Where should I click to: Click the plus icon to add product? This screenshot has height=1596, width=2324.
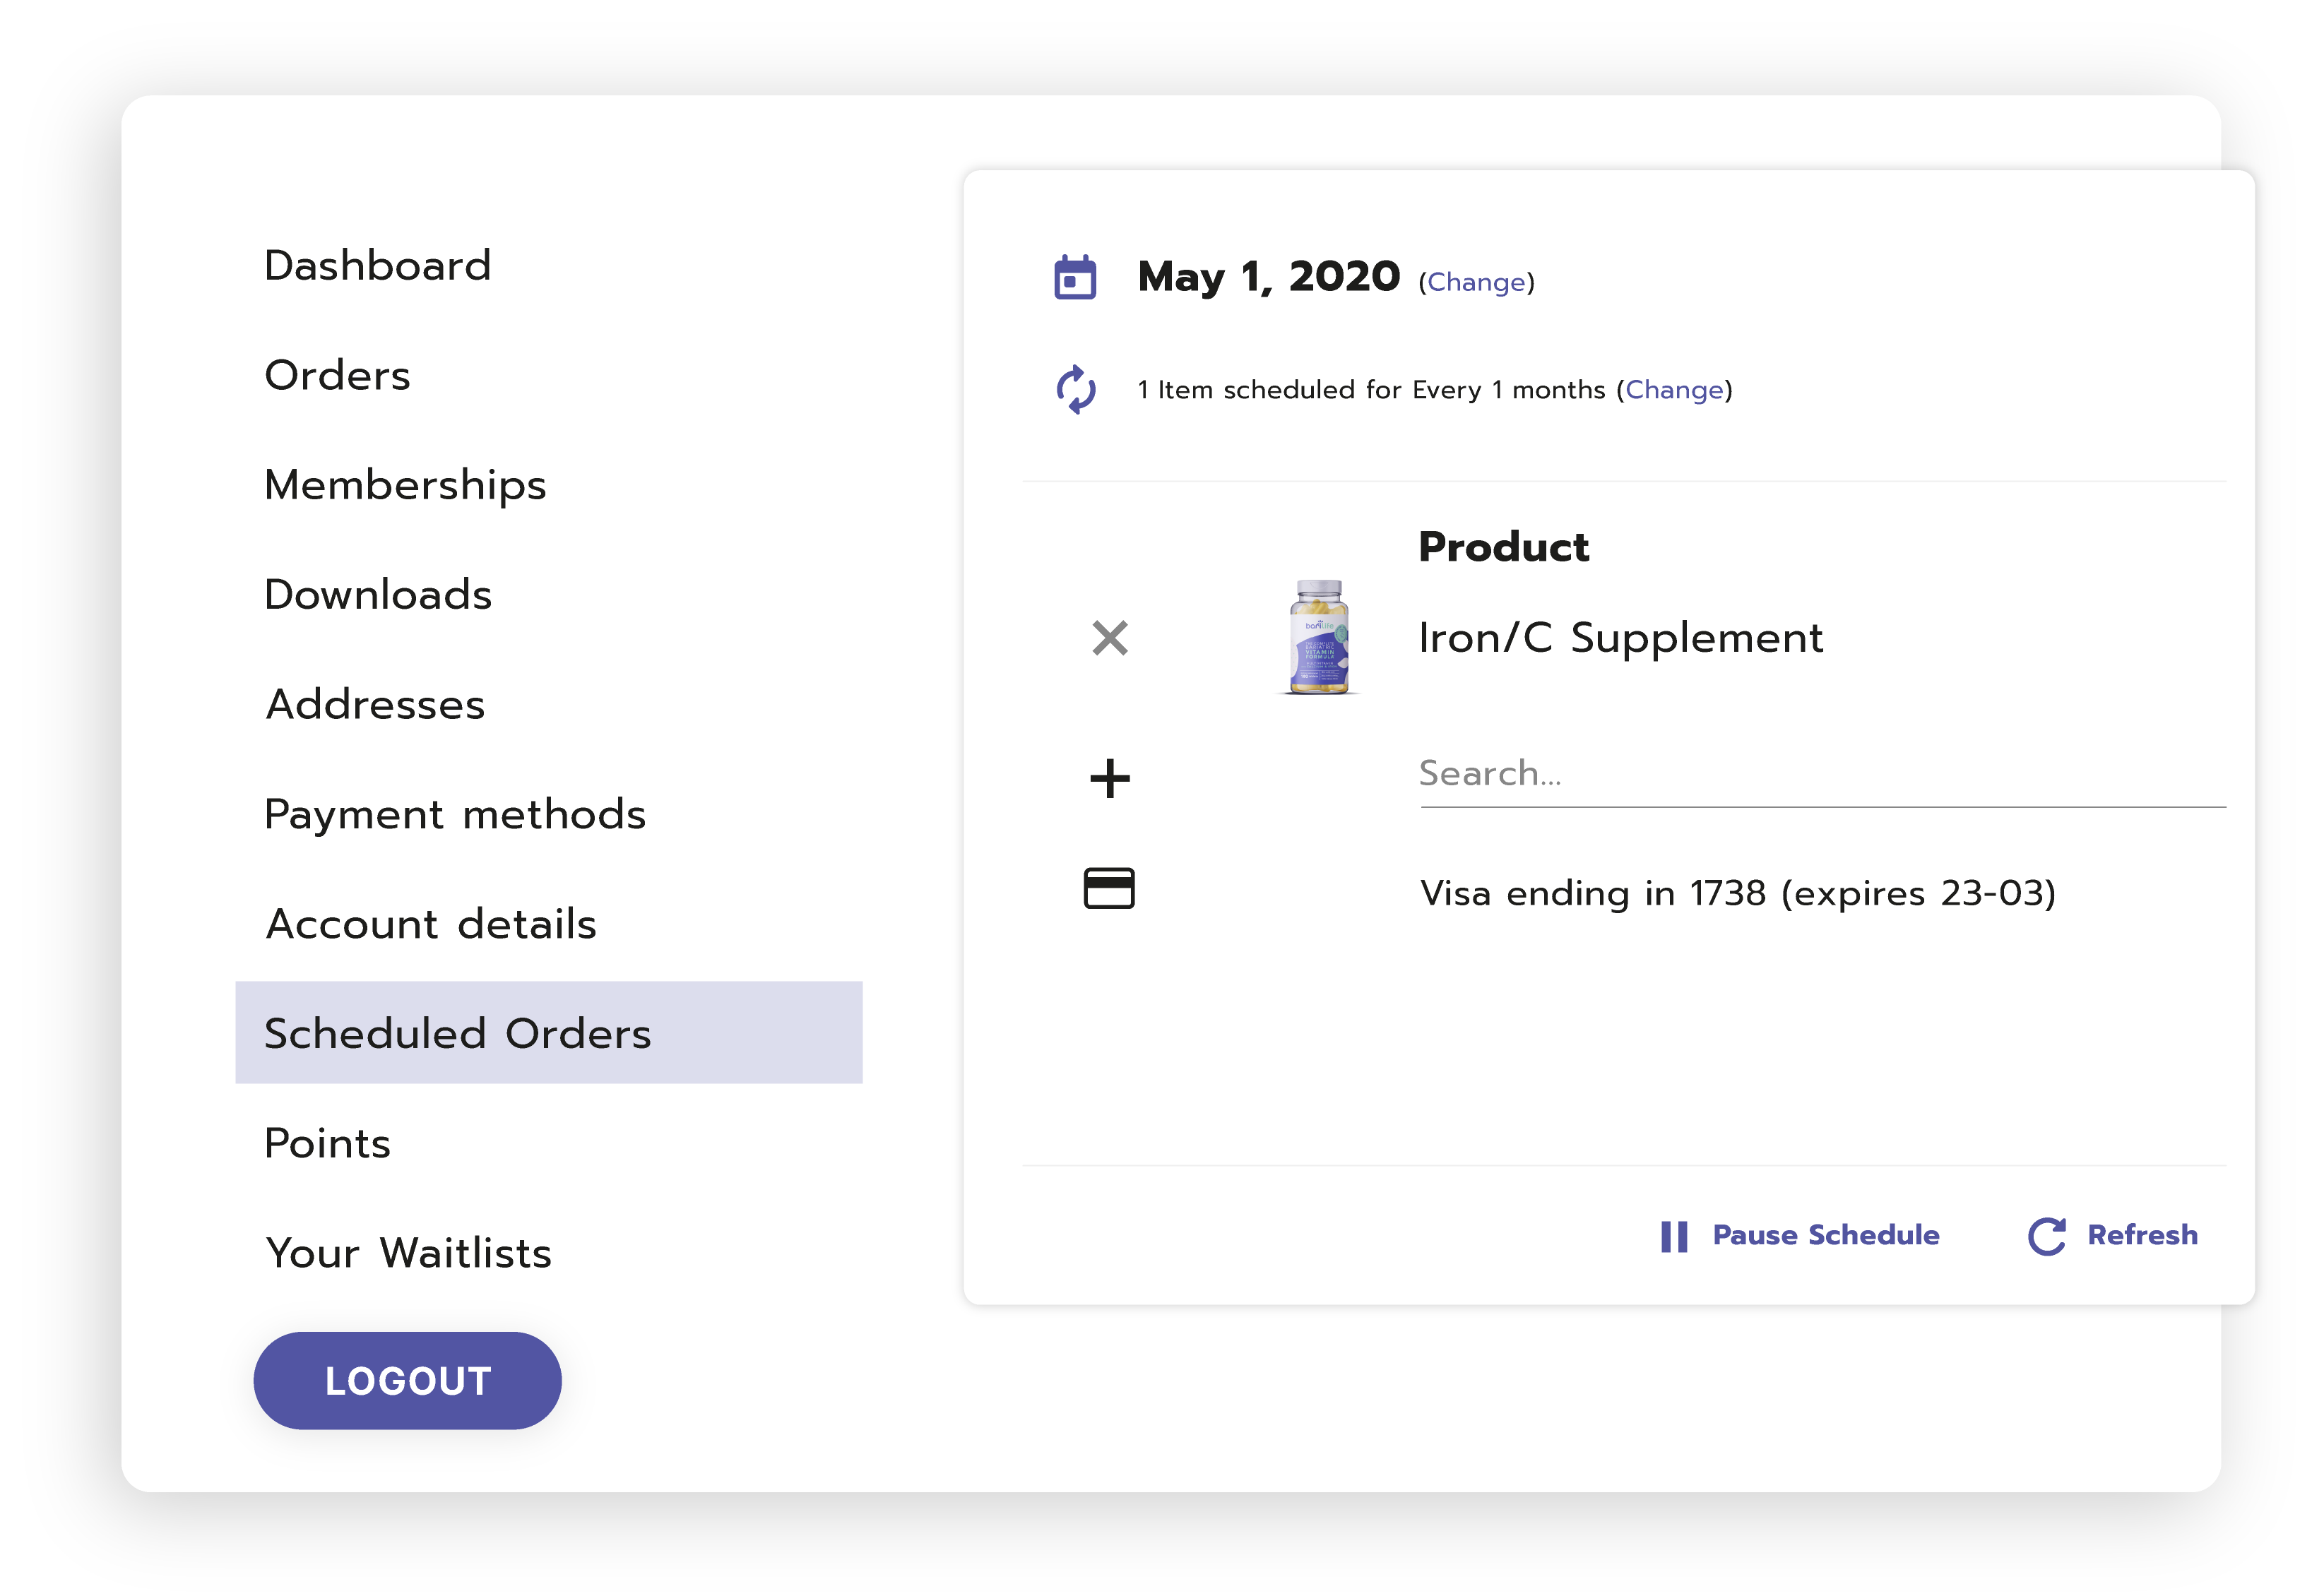tap(1110, 779)
